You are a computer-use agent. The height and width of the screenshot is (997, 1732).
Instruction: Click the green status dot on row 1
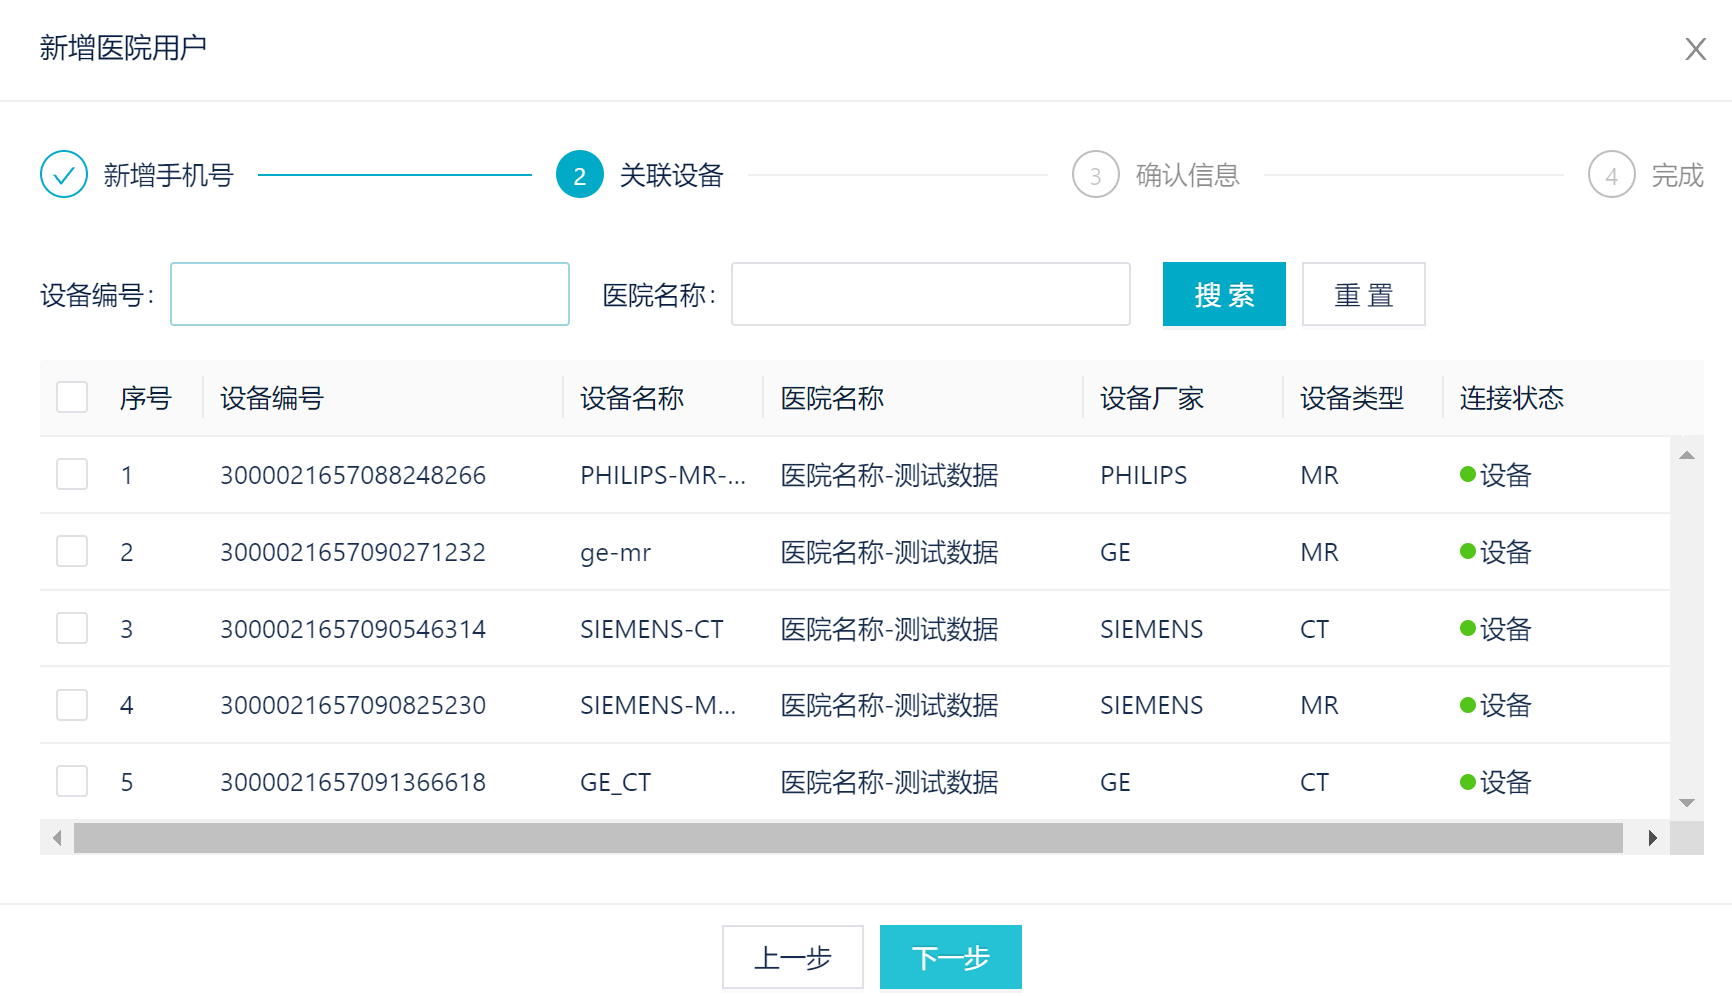tap(1469, 475)
